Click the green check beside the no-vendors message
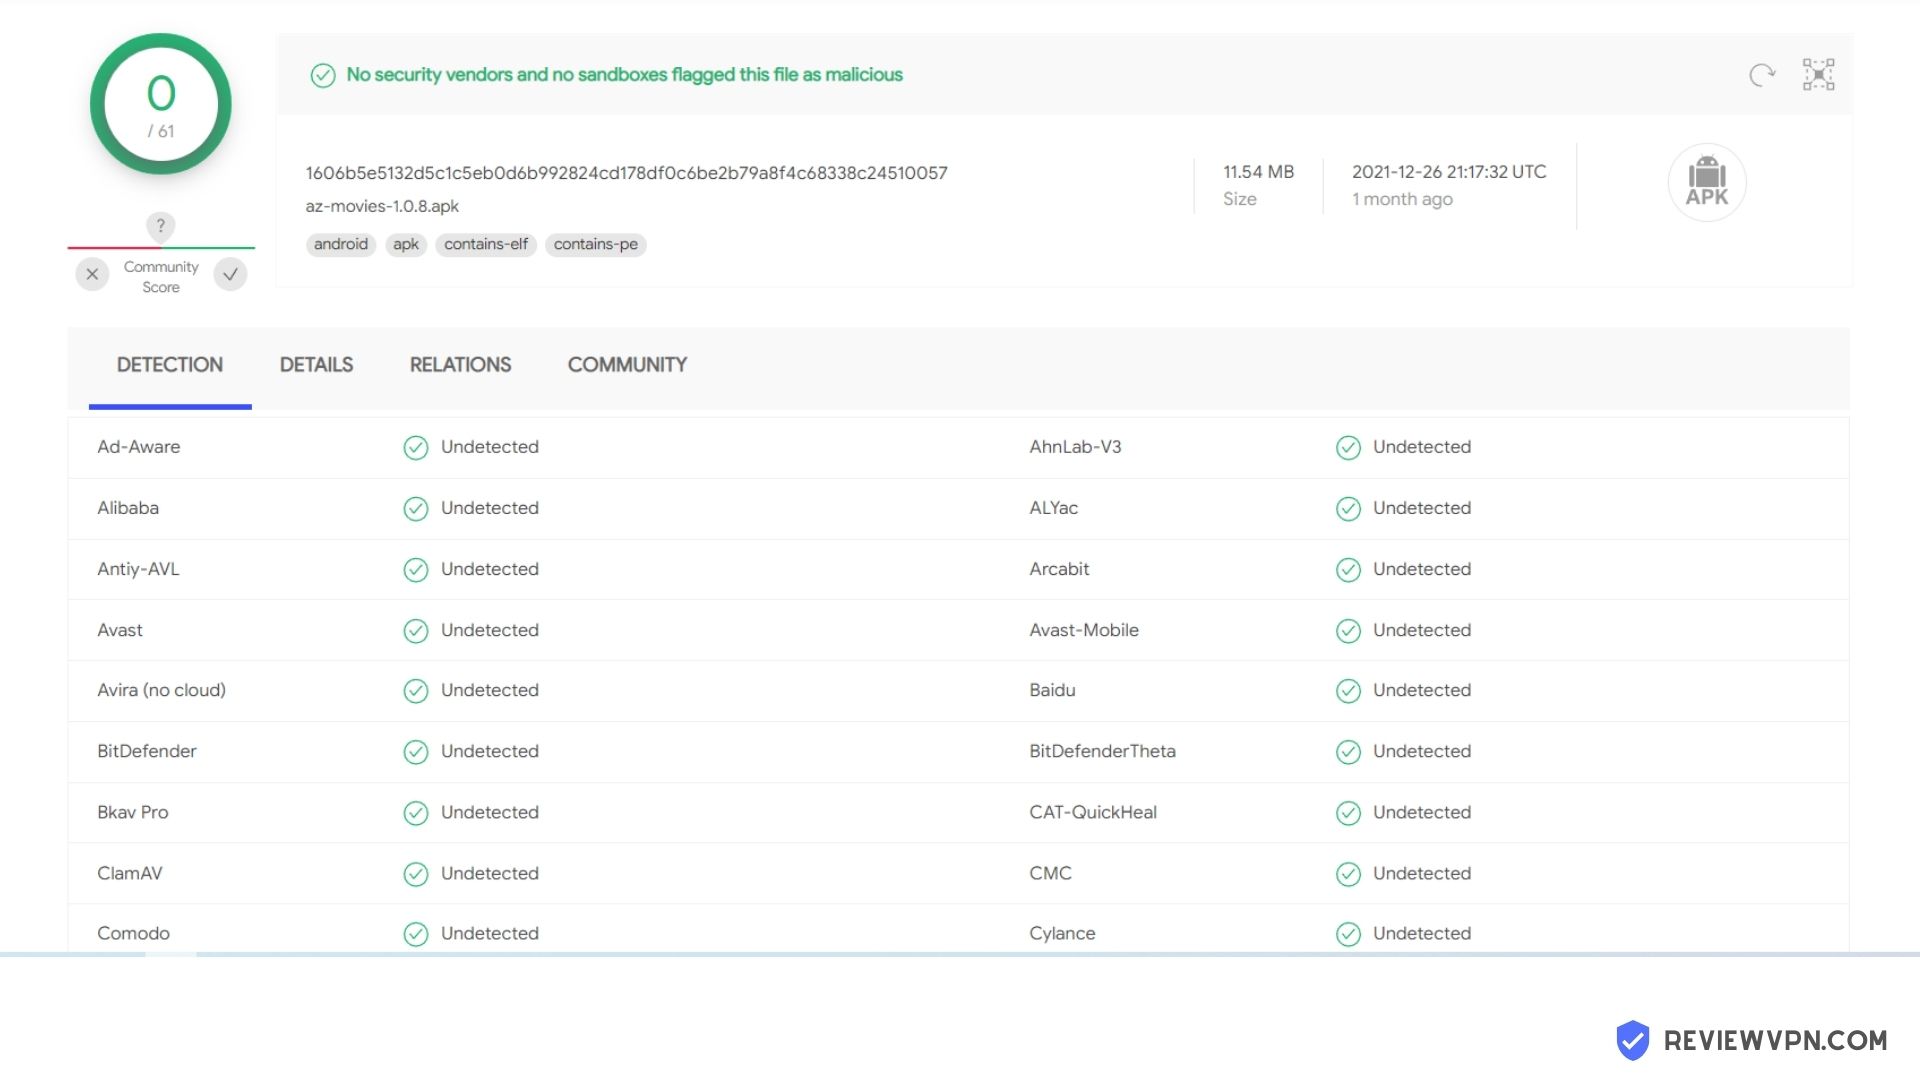 point(322,75)
